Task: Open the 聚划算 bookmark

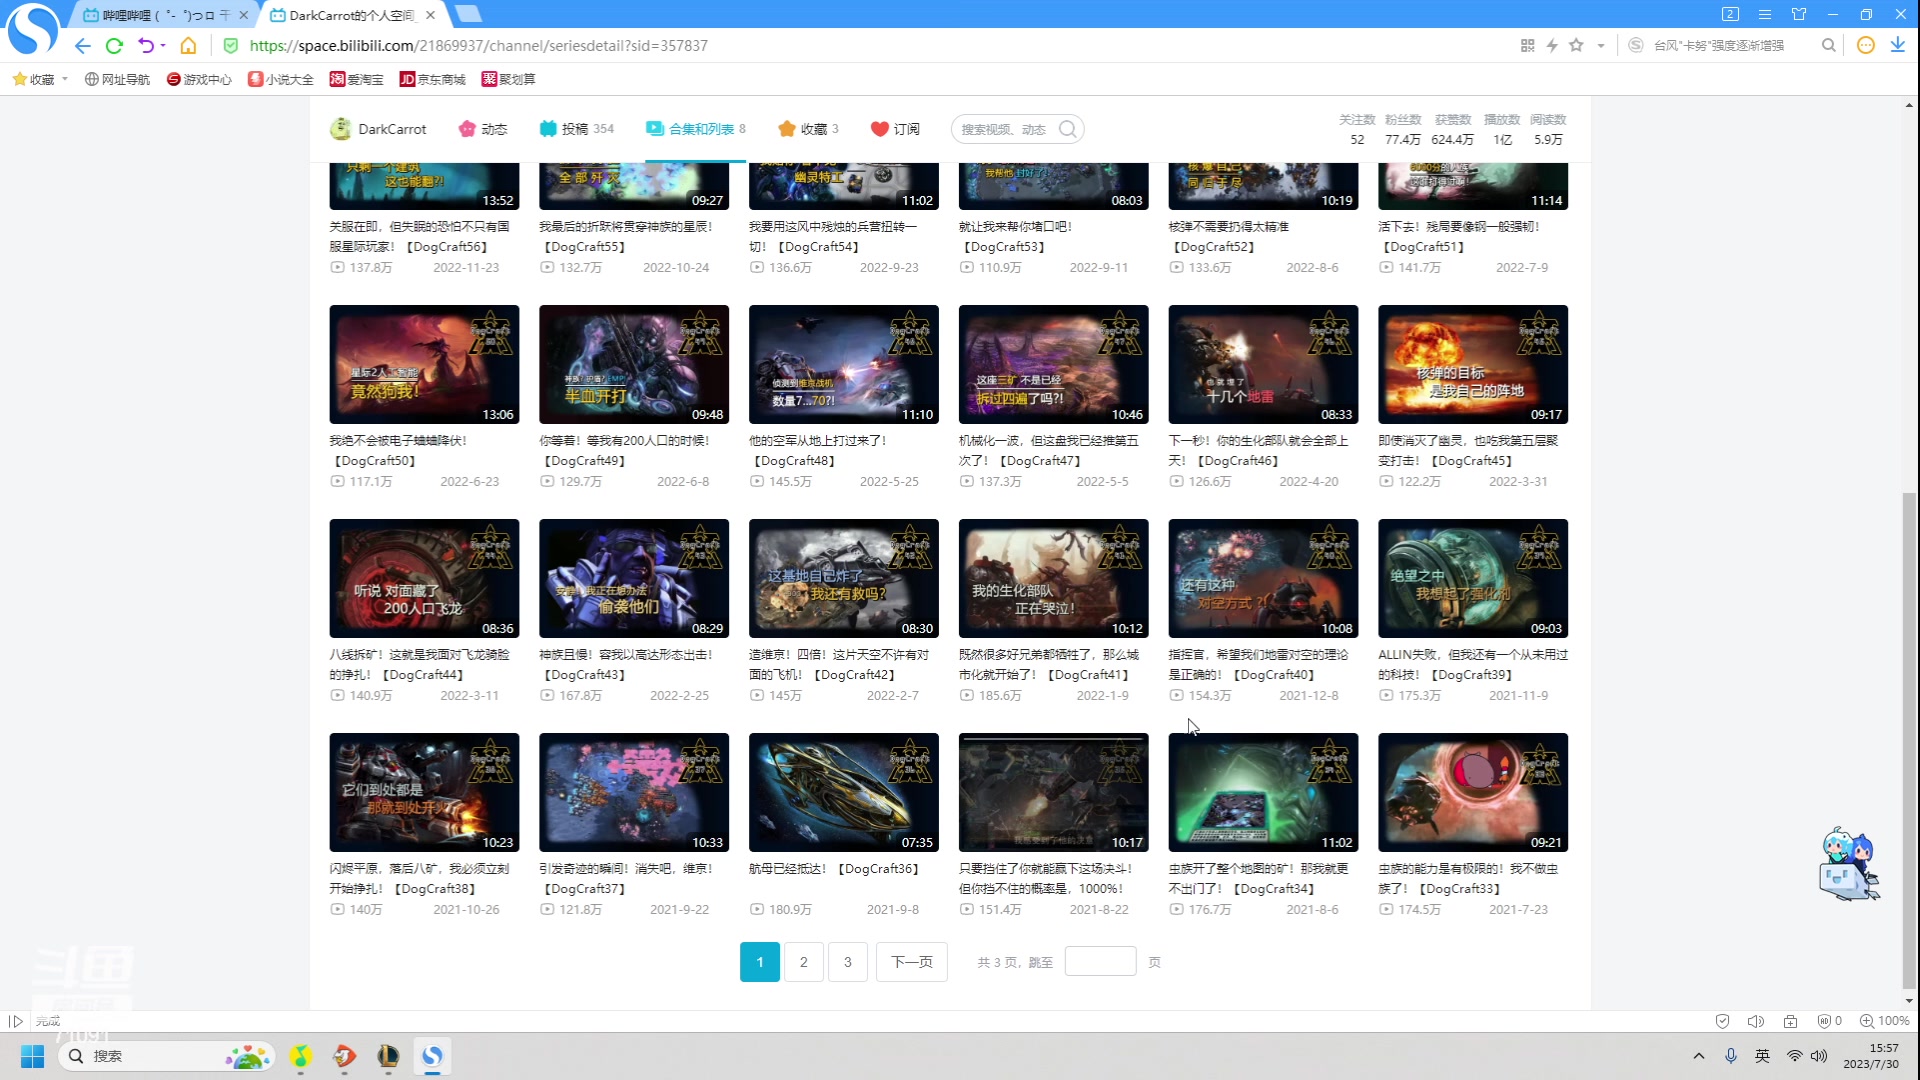Action: 509,79
